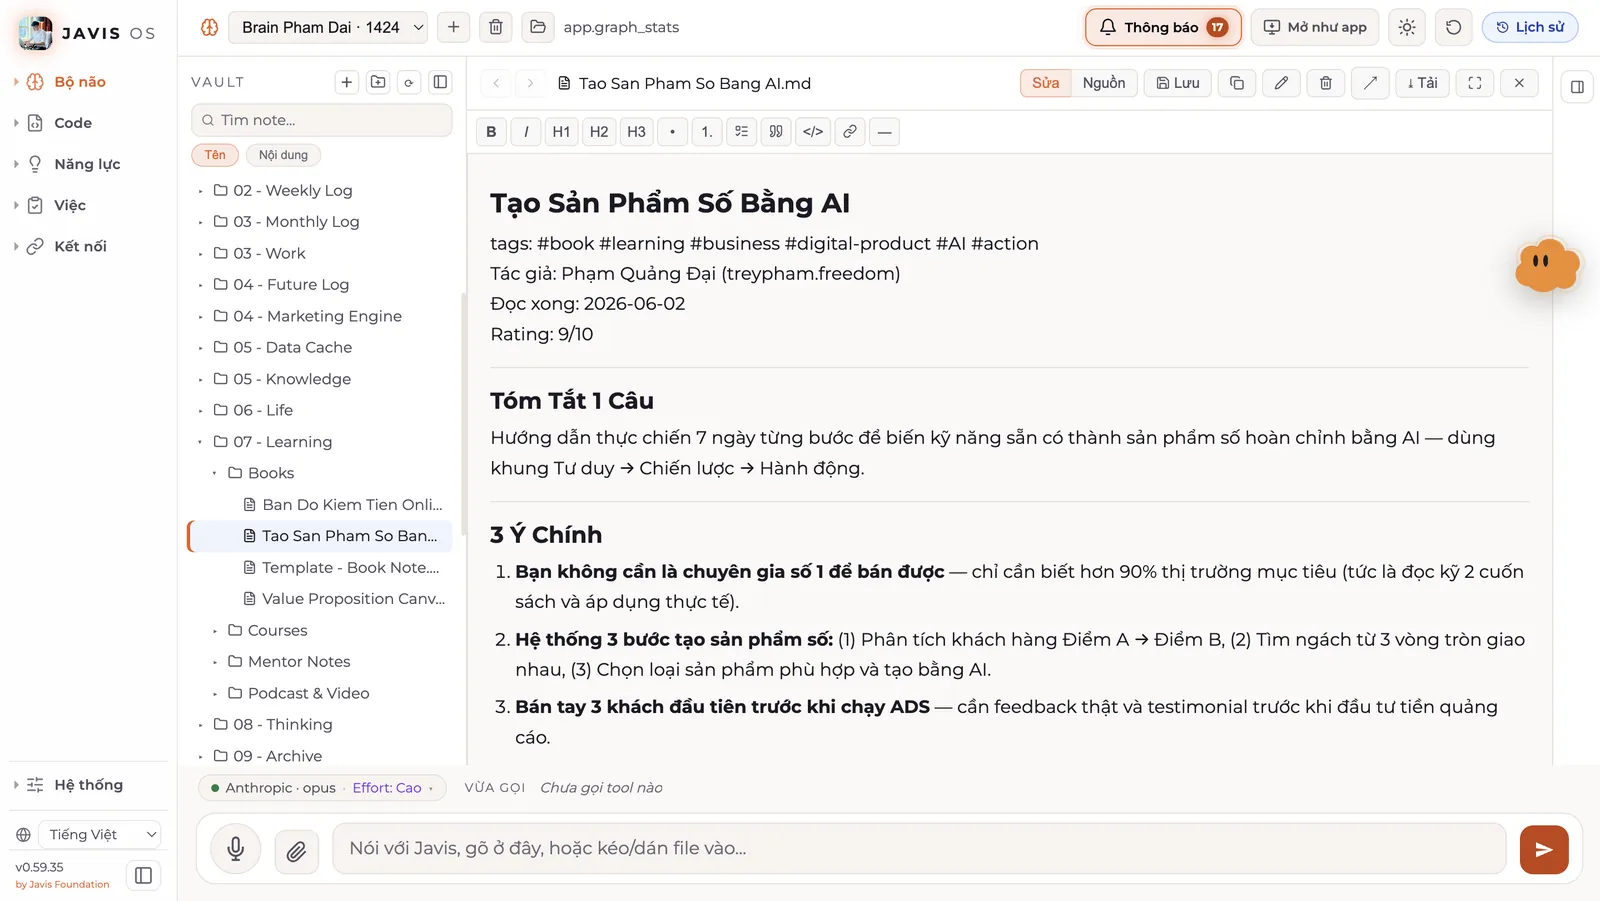
Task: Switch to the 'Nguồn' source view tab
Action: tap(1104, 83)
